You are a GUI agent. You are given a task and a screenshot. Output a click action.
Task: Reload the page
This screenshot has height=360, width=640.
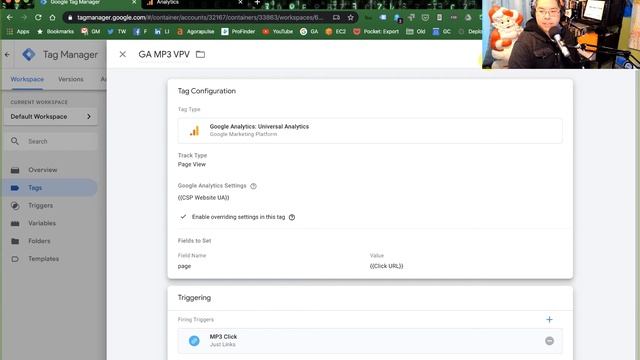coord(38,18)
